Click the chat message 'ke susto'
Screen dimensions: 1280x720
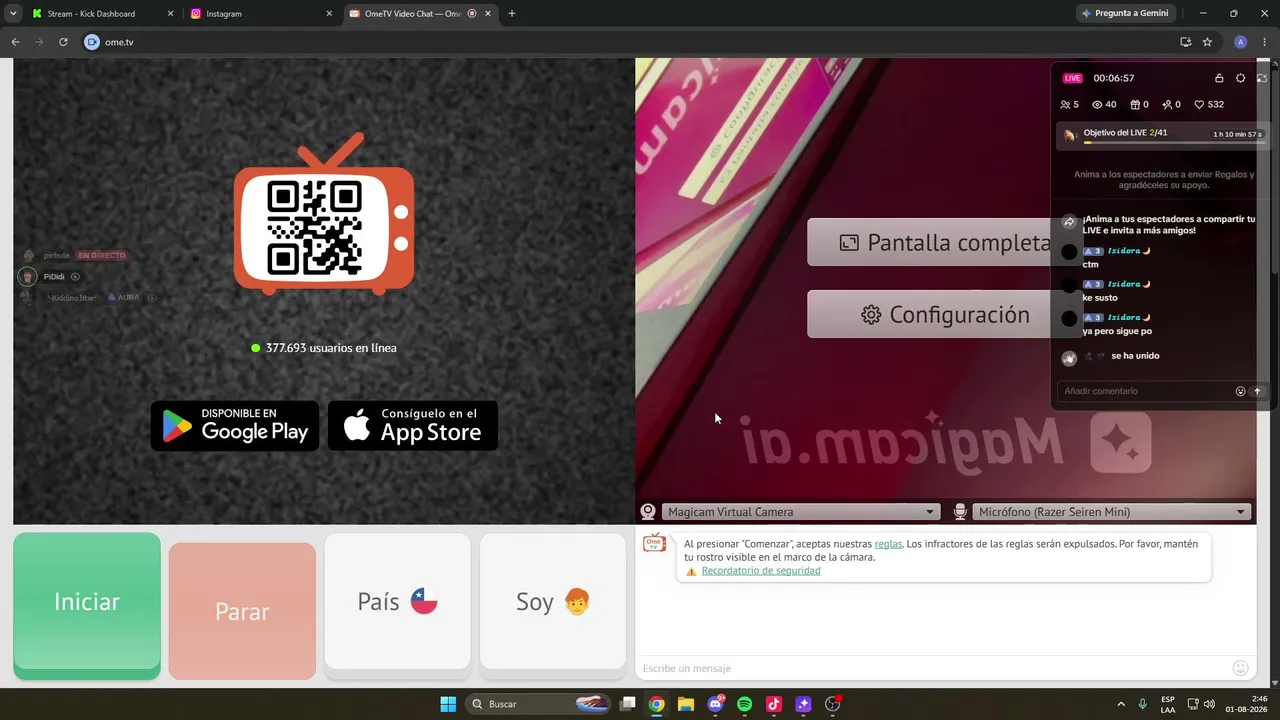1100,298
